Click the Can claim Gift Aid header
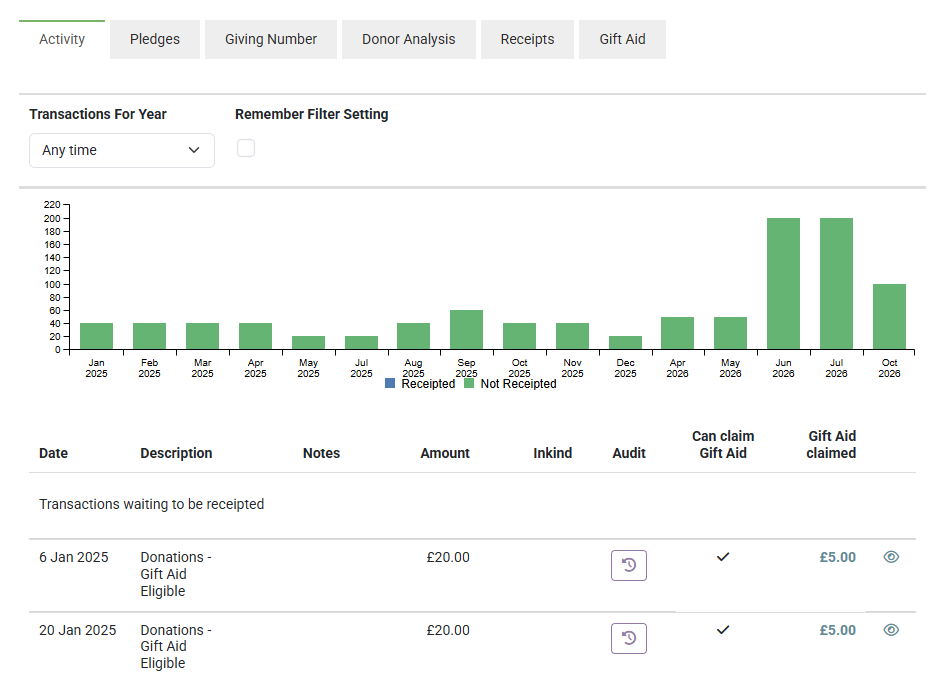This screenshot has width=942, height=682. point(723,445)
